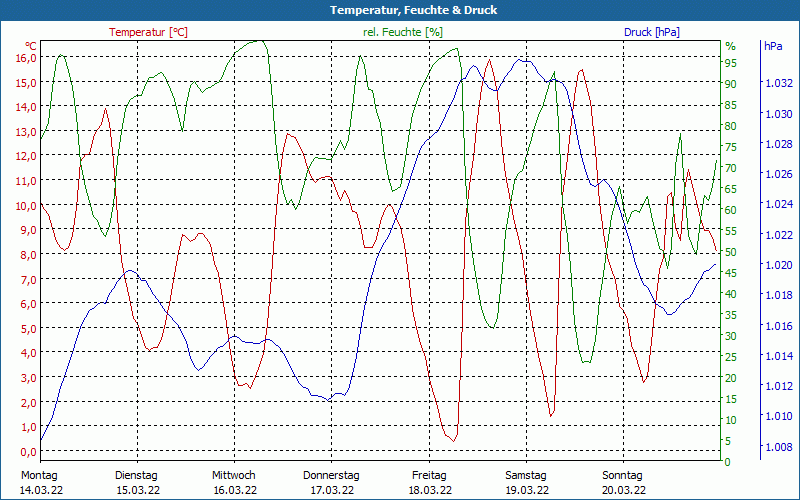This screenshot has width=800, height=500.
Task: Click the "9,0" temperature axis value
Action: (28, 230)
